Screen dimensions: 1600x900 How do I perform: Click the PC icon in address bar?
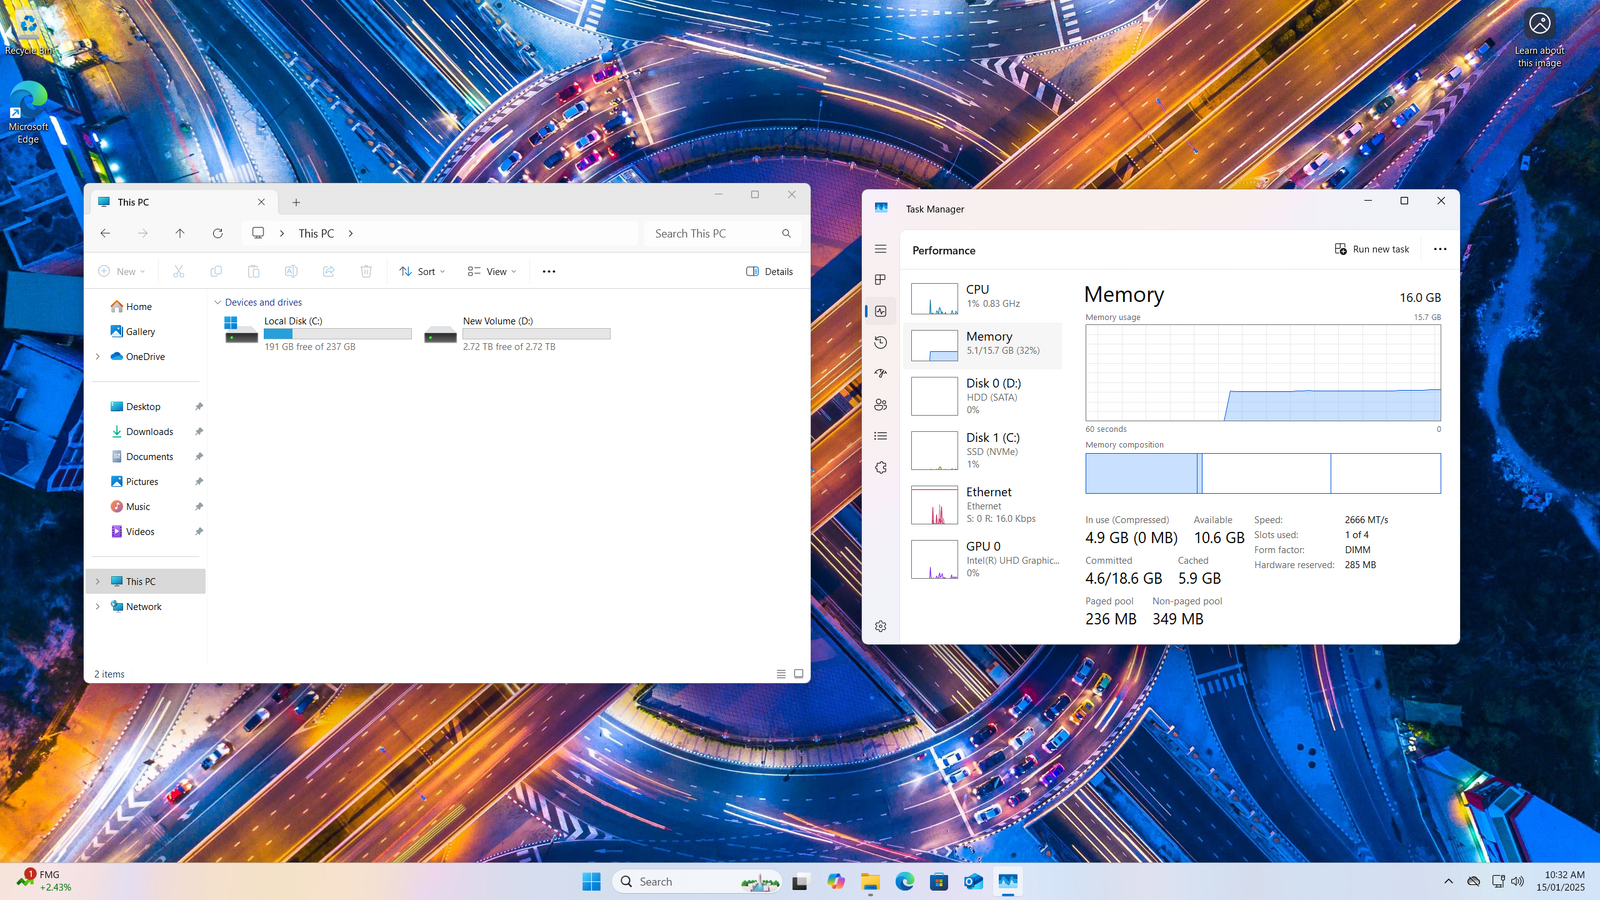[x=258, y=233]
